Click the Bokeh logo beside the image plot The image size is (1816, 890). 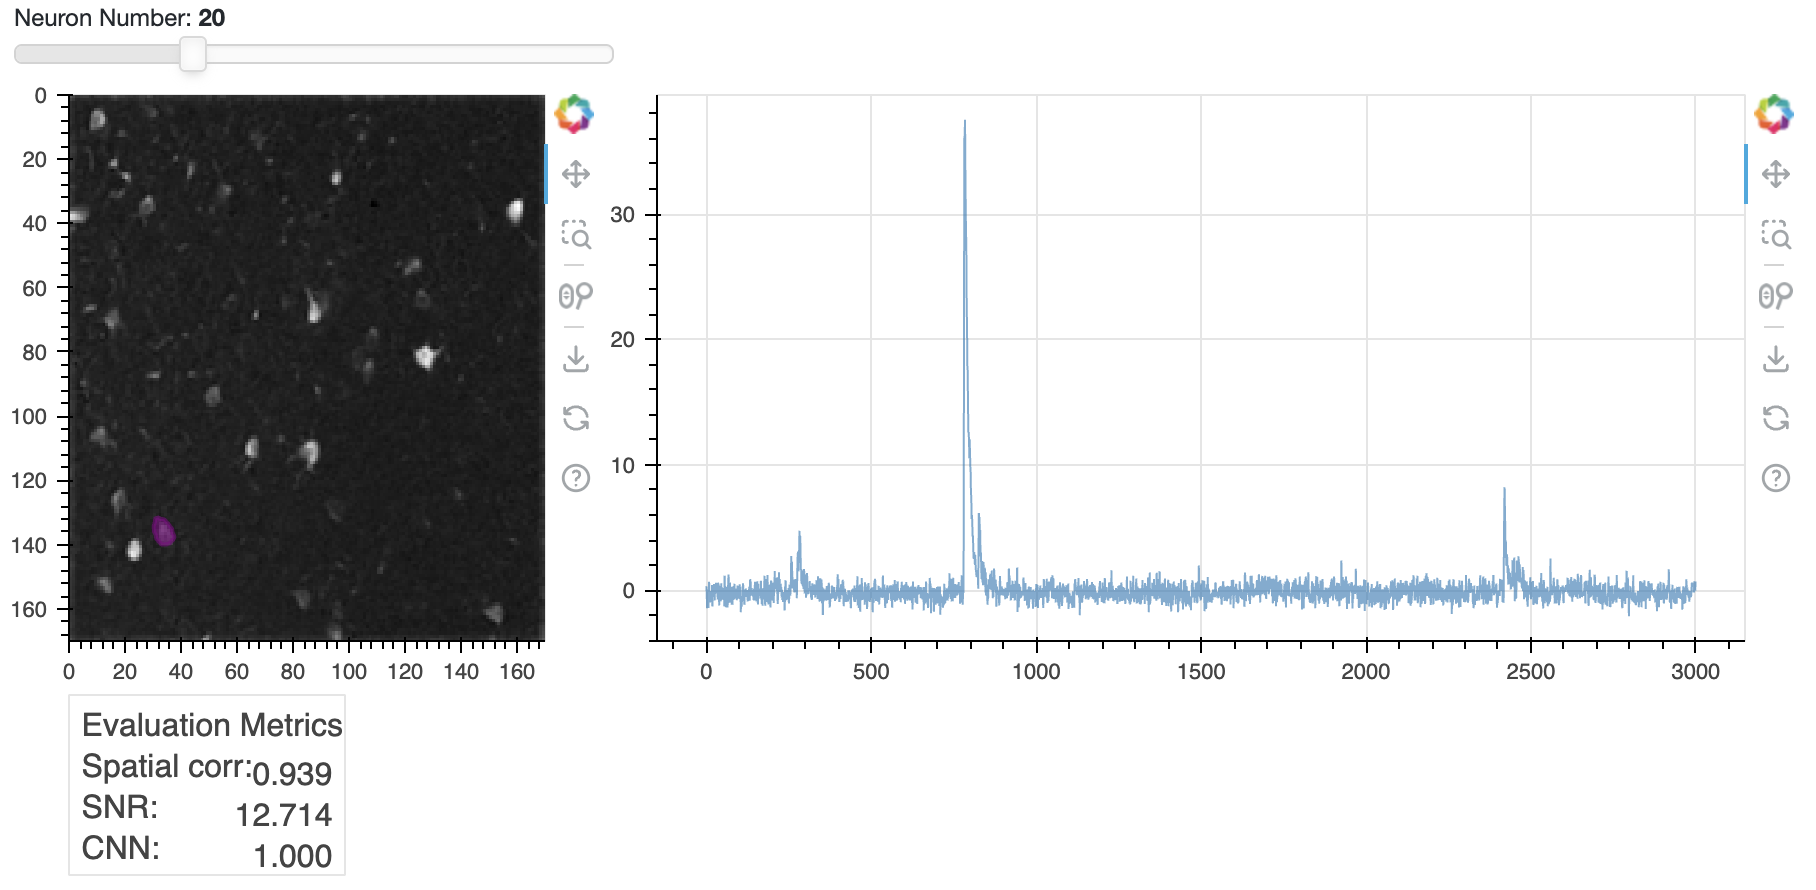pos(575,114)
